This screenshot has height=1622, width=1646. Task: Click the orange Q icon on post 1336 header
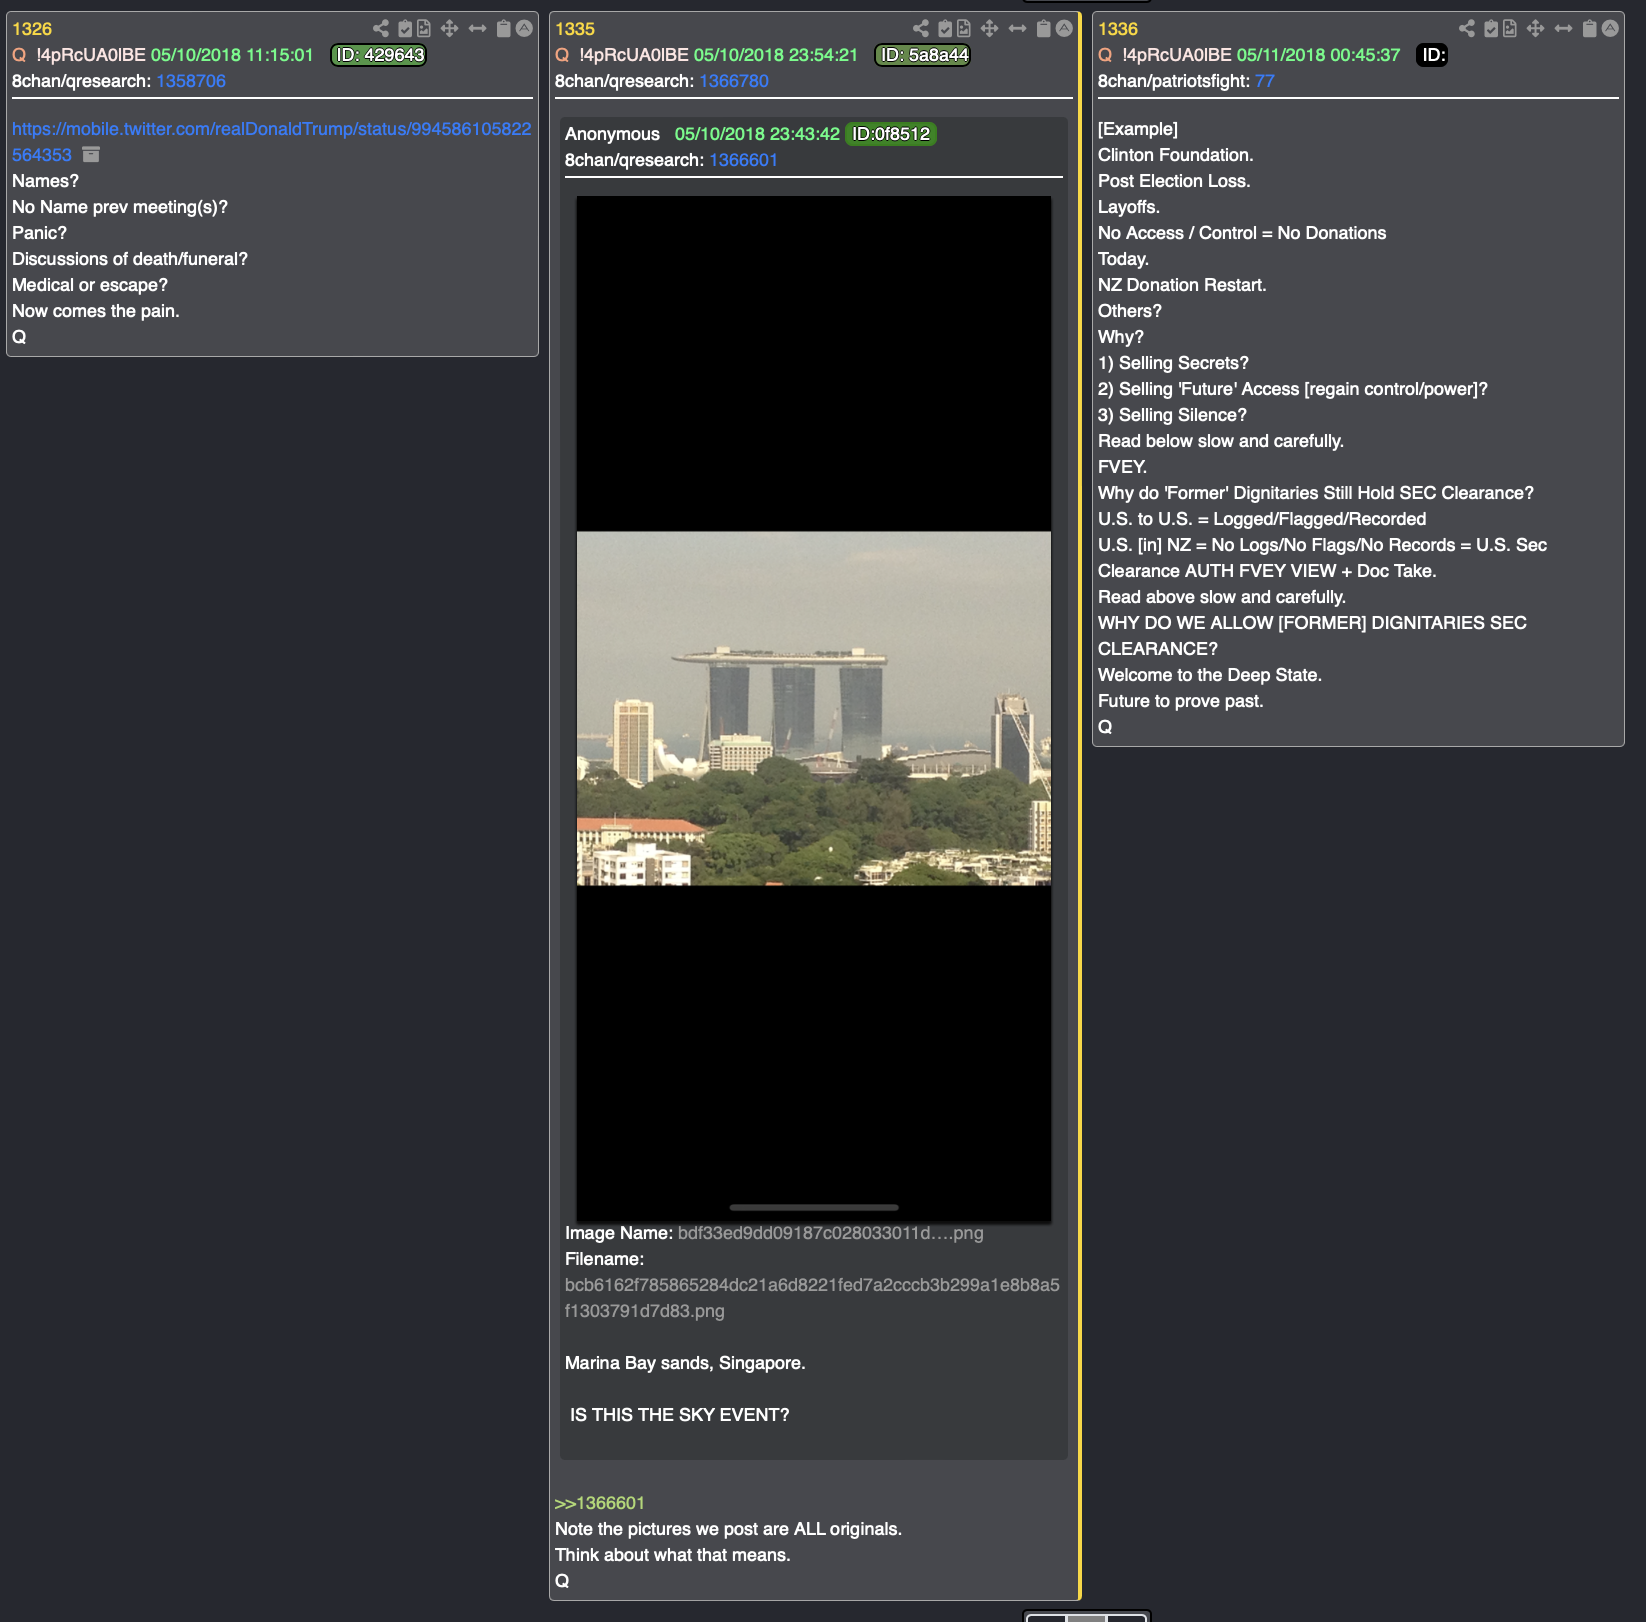[1105, 55]
